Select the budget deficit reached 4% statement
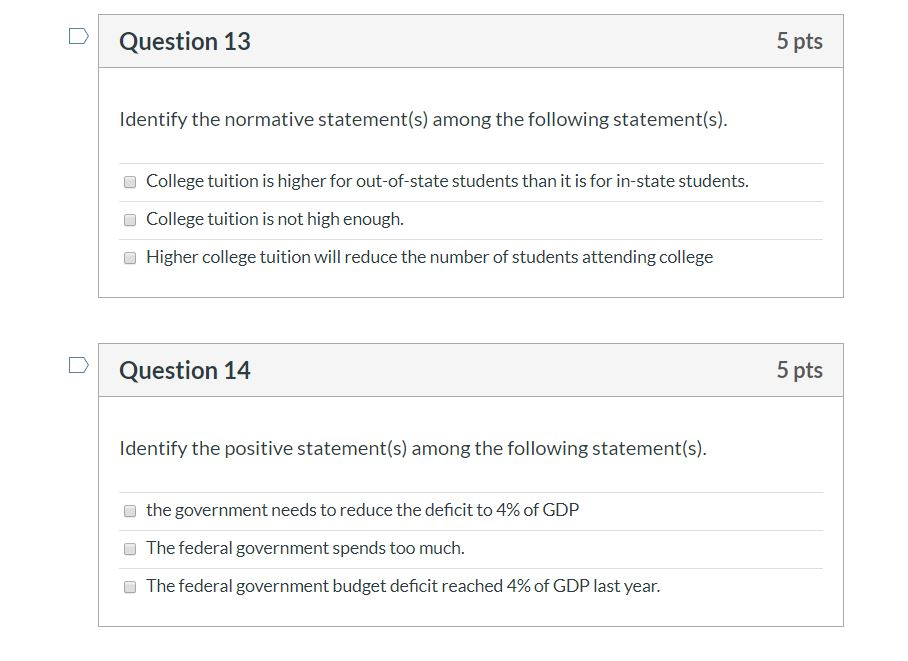This screenshot has height=661, width=908. coord(128,586)
